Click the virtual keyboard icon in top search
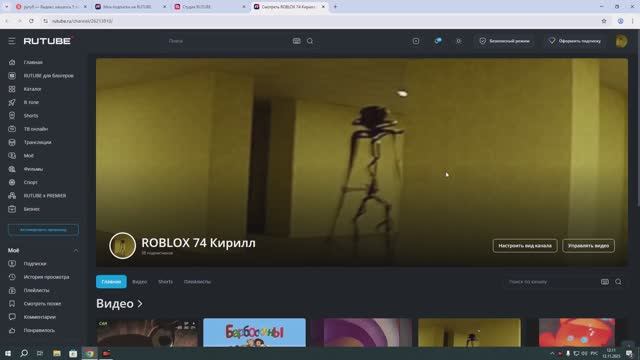This screenshot has height=360, width=640. [297, 41]
